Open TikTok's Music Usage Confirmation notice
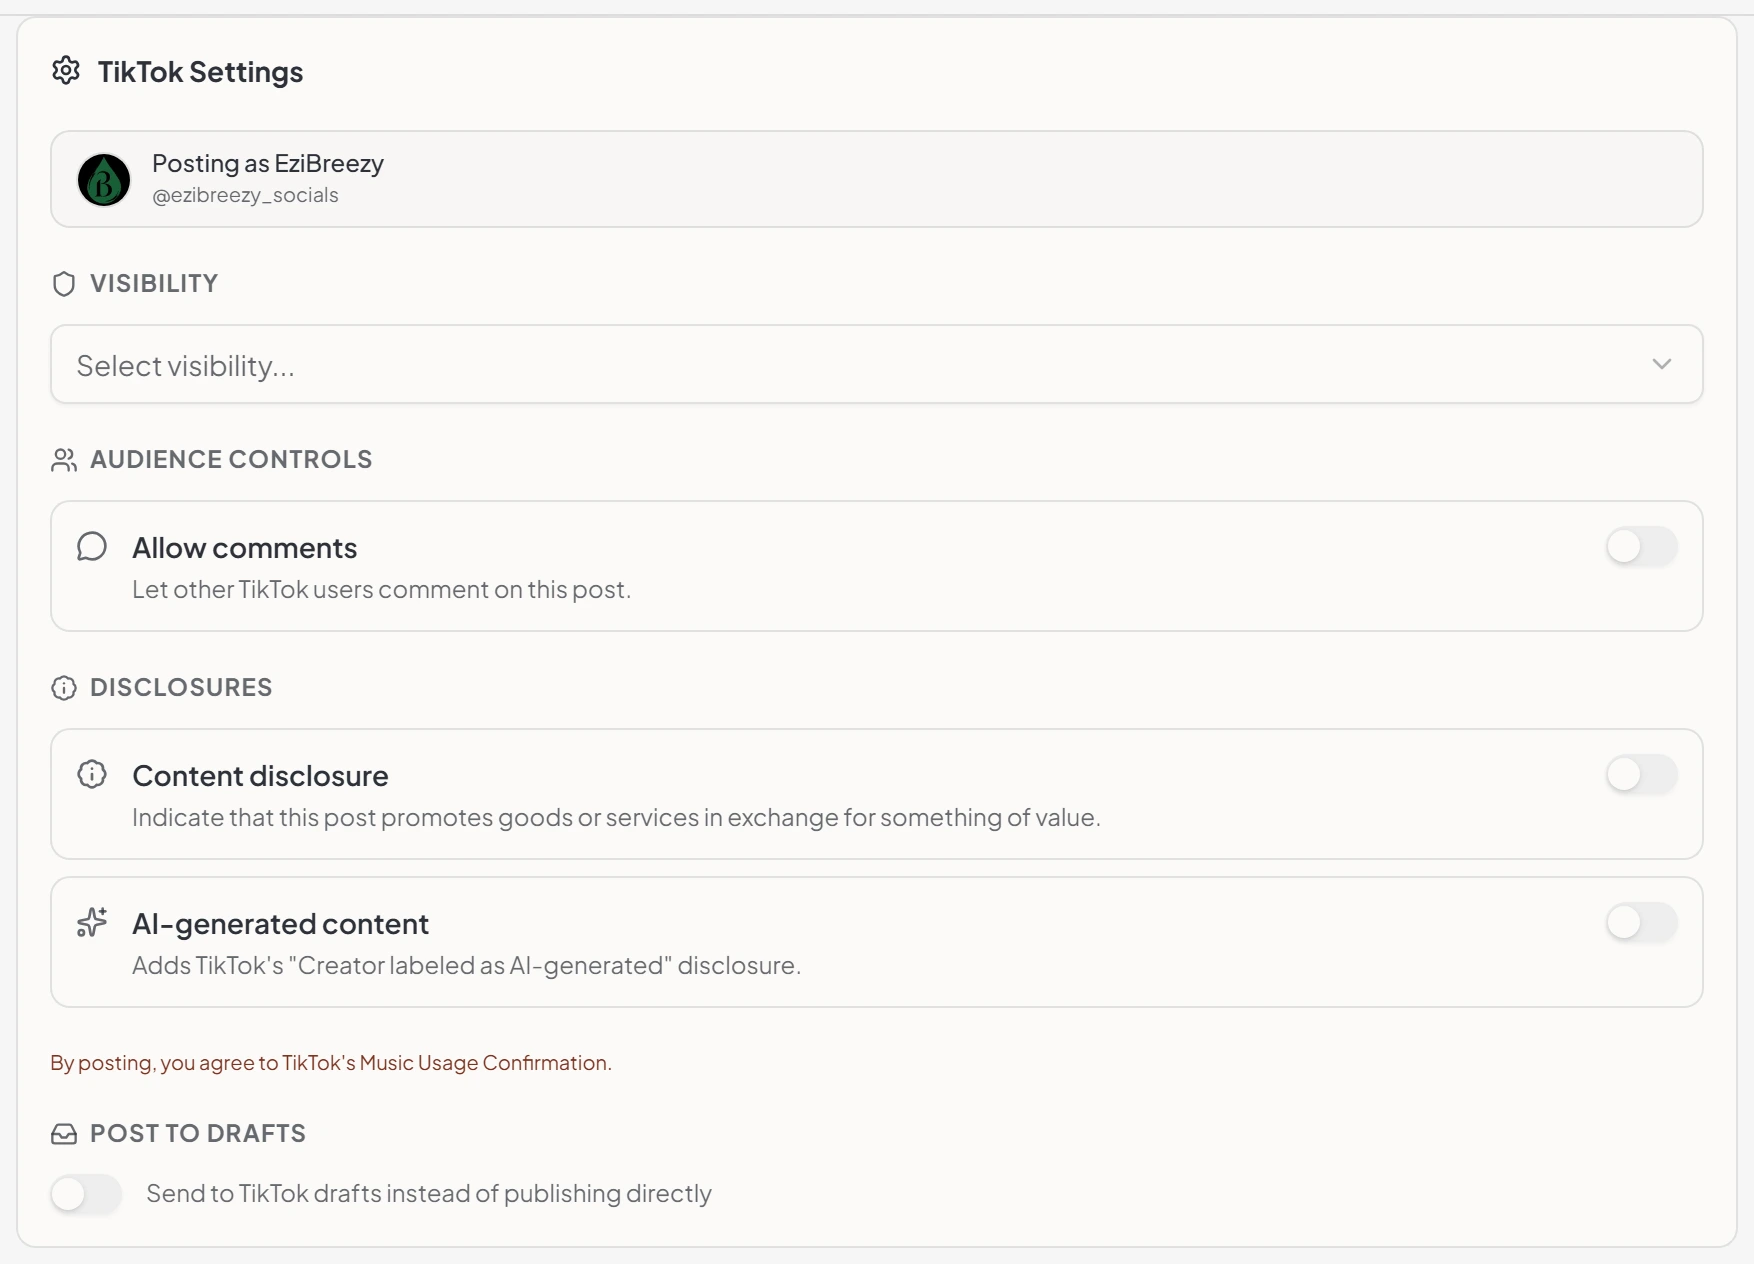 (x=331, y=1062)
